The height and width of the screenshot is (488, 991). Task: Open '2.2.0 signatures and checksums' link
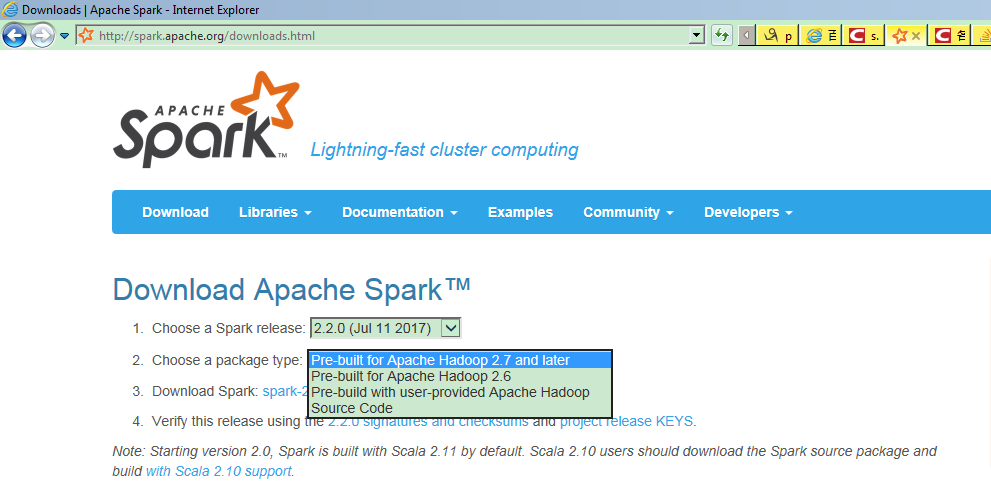428,421
